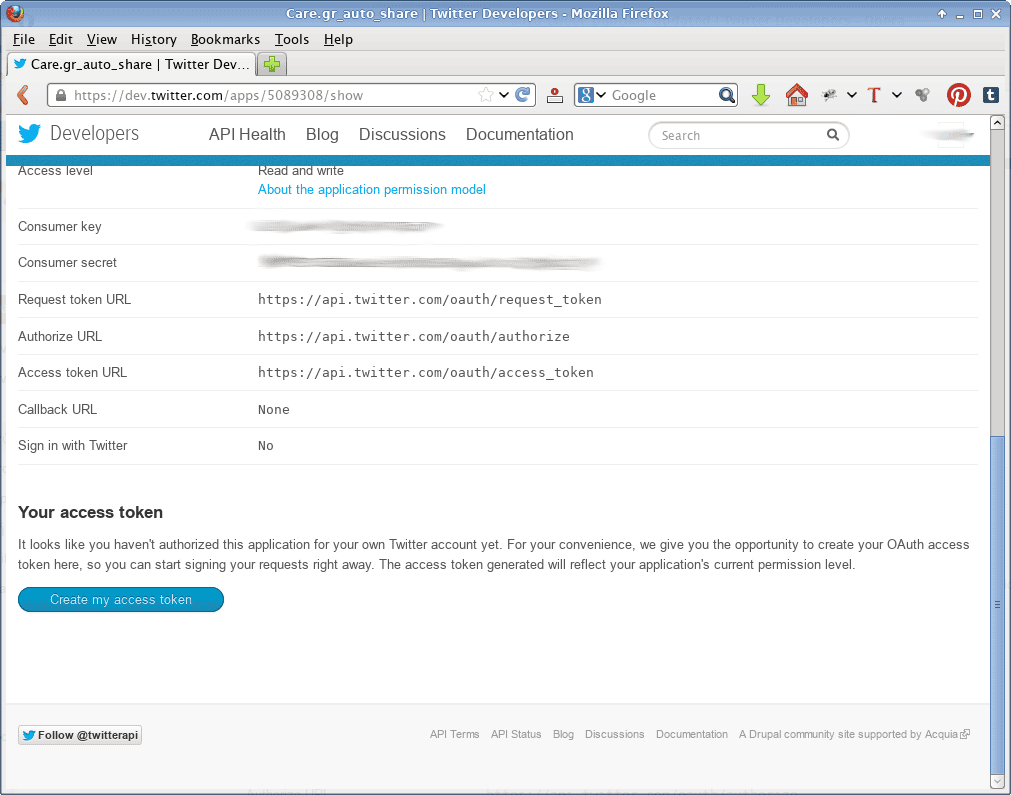Viewport: 1011px width, 795px height.
Task: Expand dropdown next to bug icon
Action: [852, 95]
